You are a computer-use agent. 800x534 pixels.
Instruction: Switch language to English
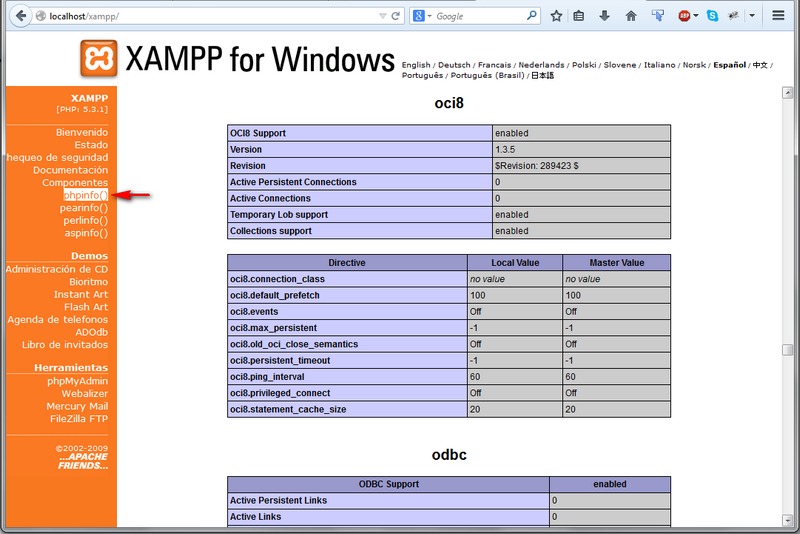coord(416,65)
